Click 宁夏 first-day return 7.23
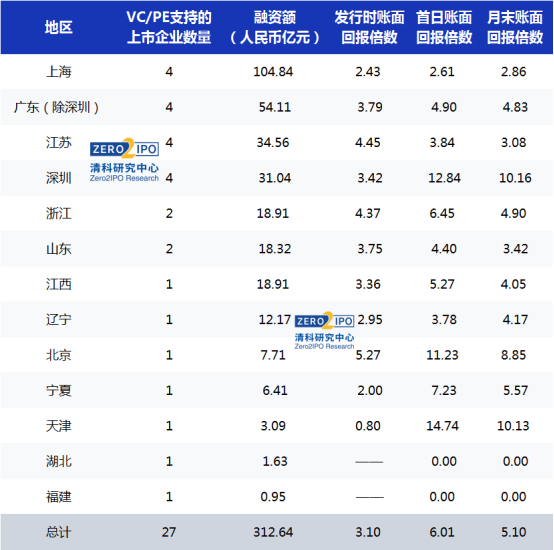 (444, 390)
